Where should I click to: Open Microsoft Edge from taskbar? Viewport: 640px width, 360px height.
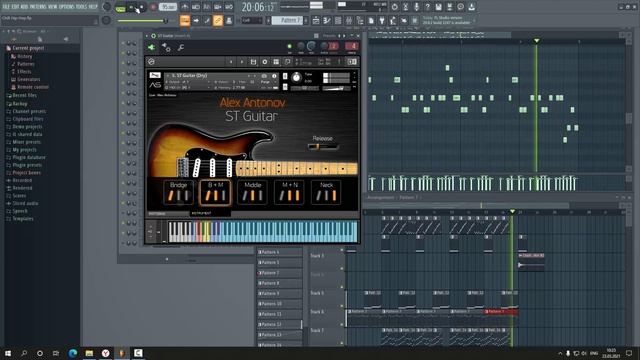click(73, 353)
